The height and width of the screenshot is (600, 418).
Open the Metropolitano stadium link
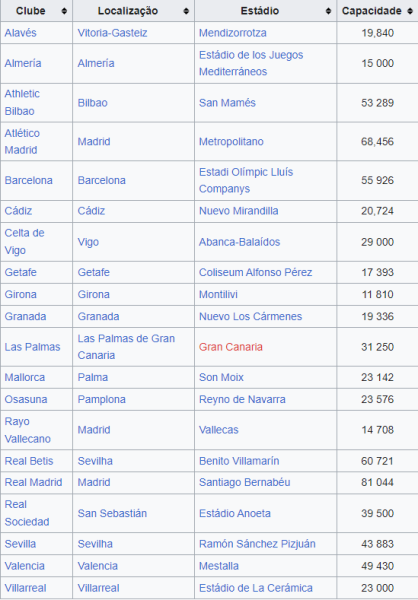coord(231,142)
